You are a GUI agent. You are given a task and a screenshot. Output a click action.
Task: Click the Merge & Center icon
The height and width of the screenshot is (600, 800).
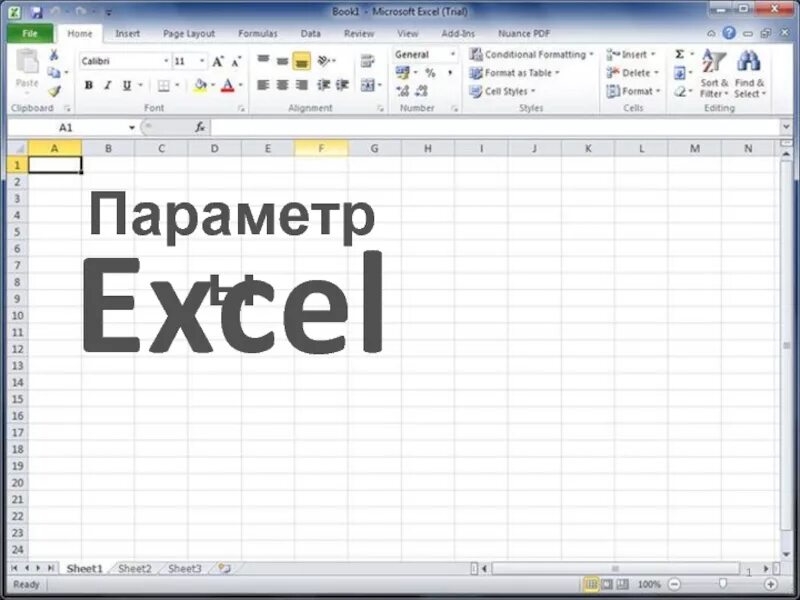click(367, 85)
